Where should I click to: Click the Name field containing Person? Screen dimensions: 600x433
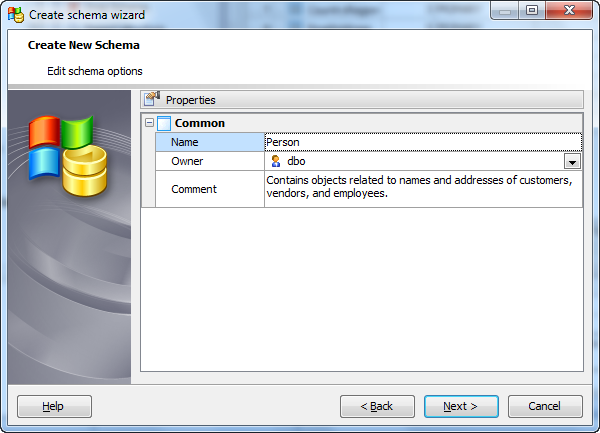point(422,142)
